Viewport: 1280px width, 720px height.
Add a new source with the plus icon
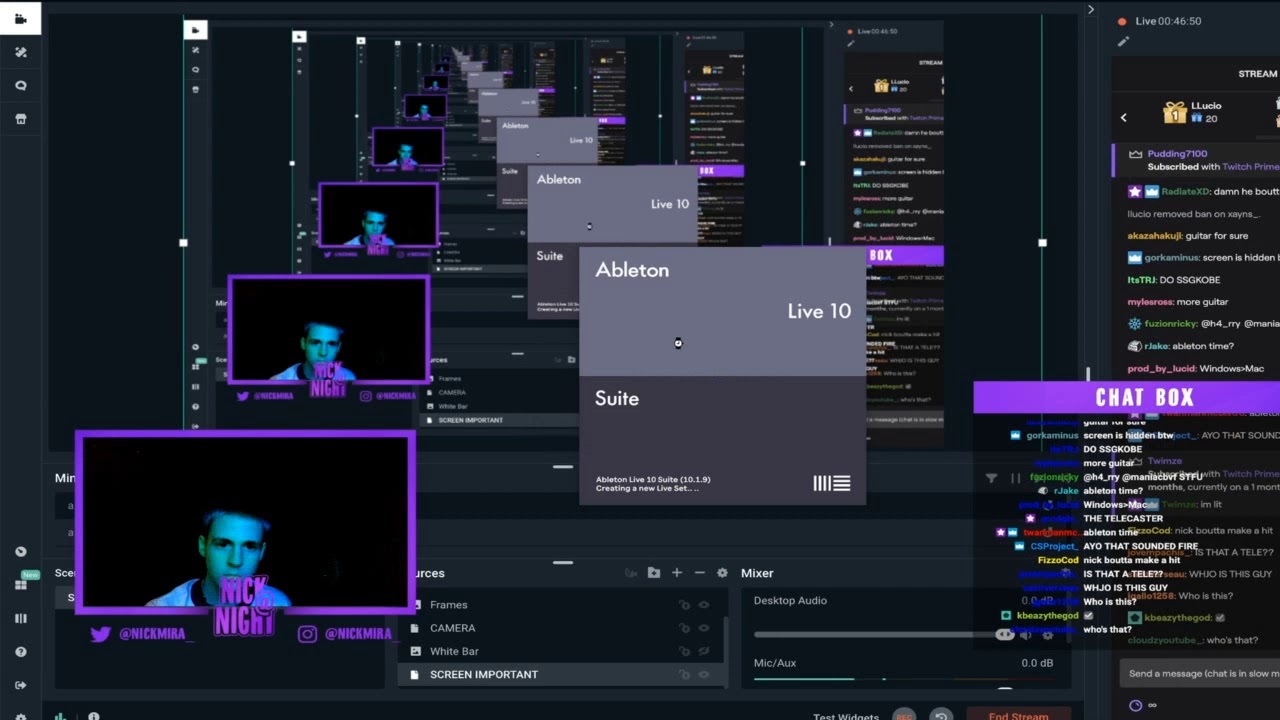677,573
